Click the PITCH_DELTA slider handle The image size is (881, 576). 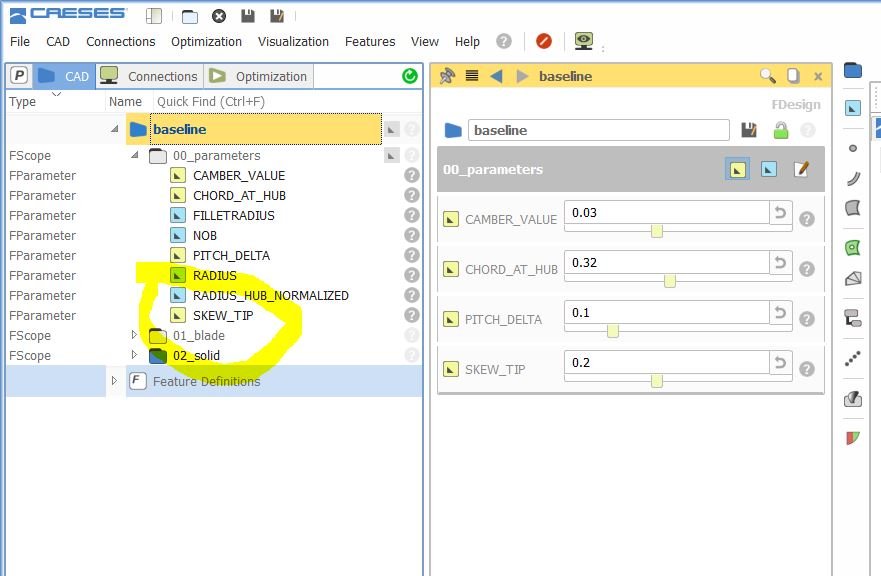coord(612,331)
